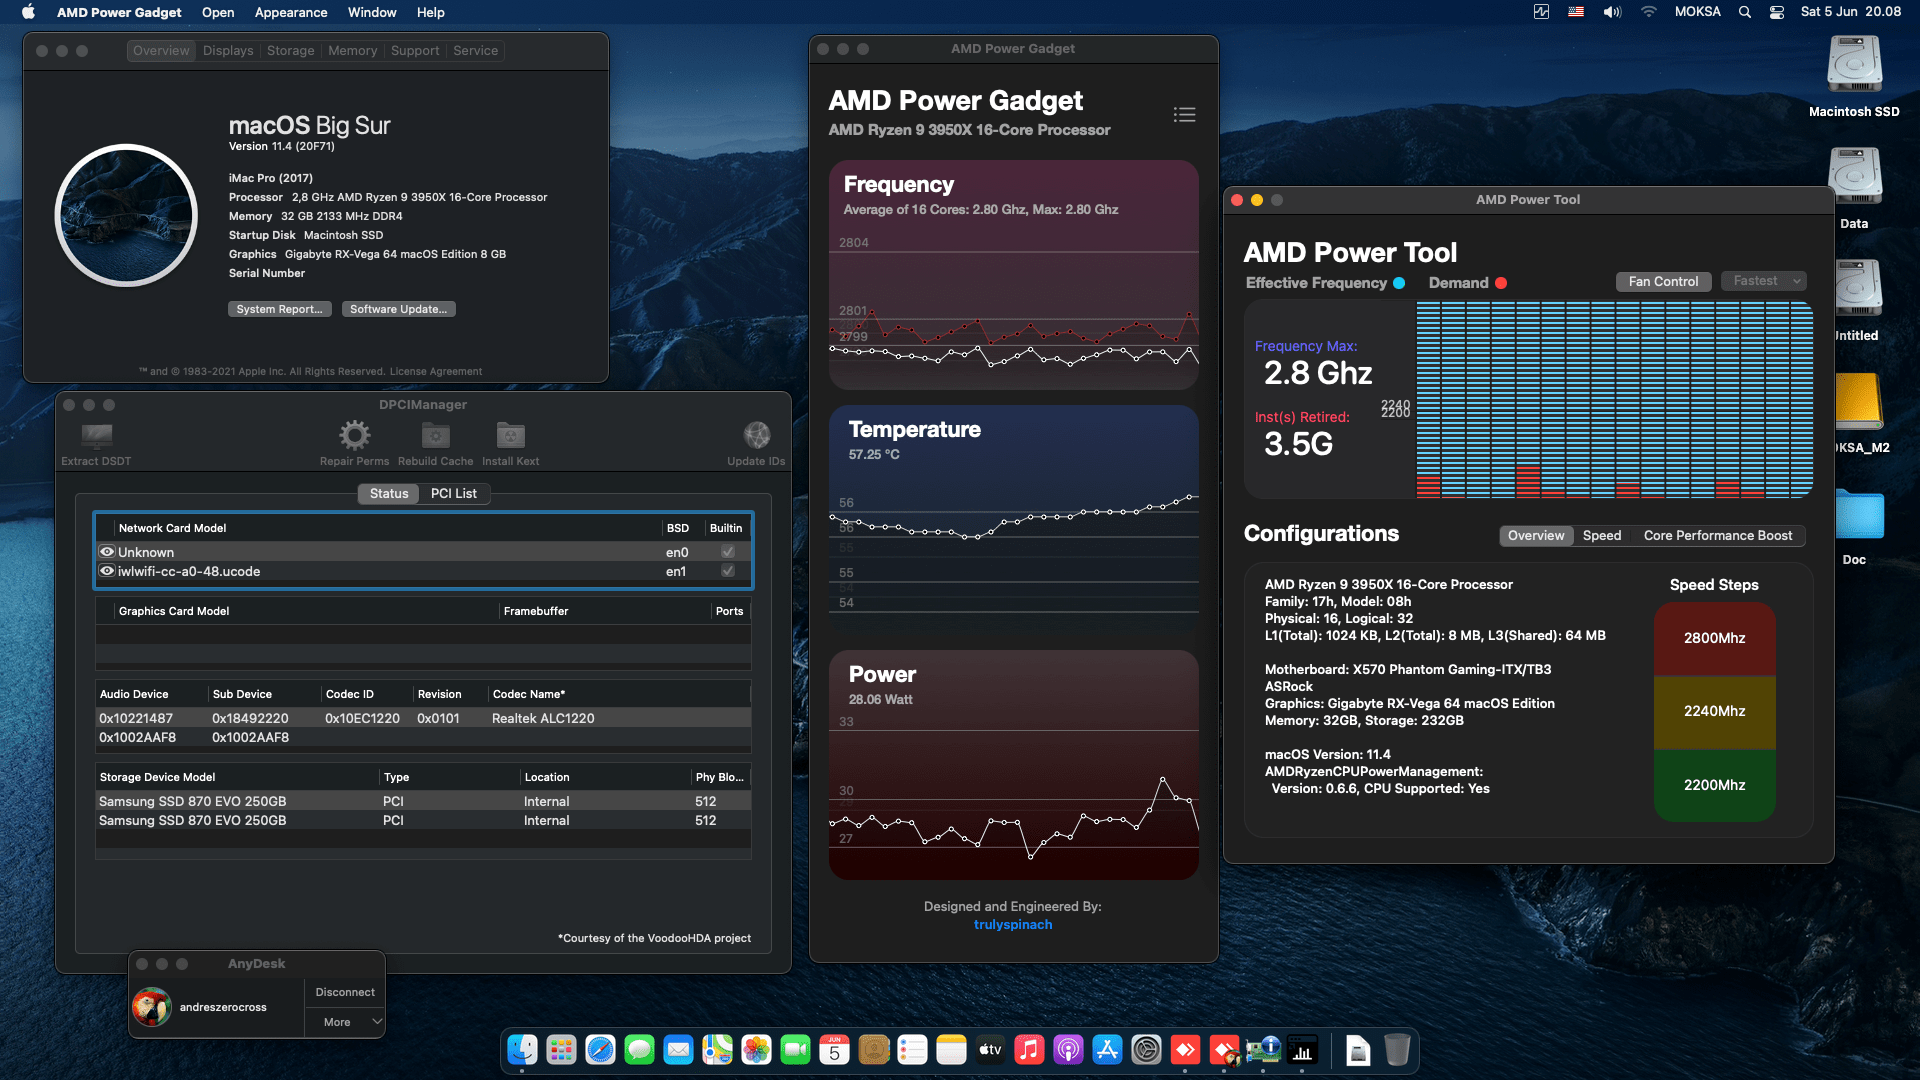Open Mail from the dock
1920x1080 pixels.
(x=678, y=1050)
